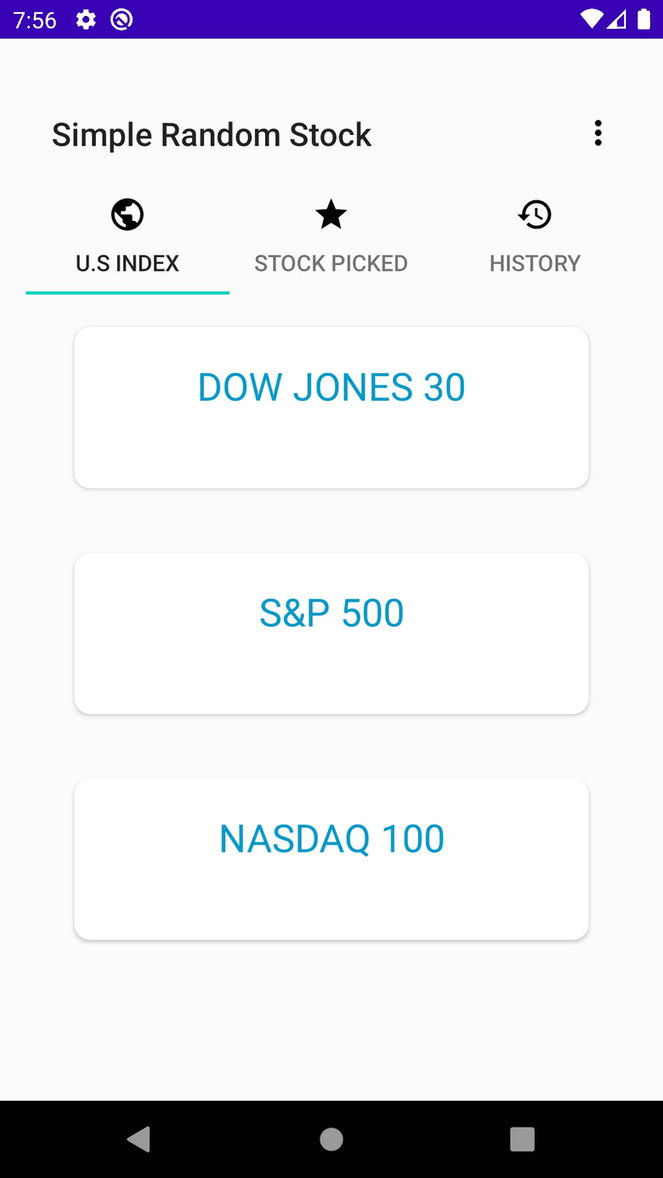Tap the settings gear in the status bar
This screenshot has height=1178, width=663.
(x=86, y=19)
